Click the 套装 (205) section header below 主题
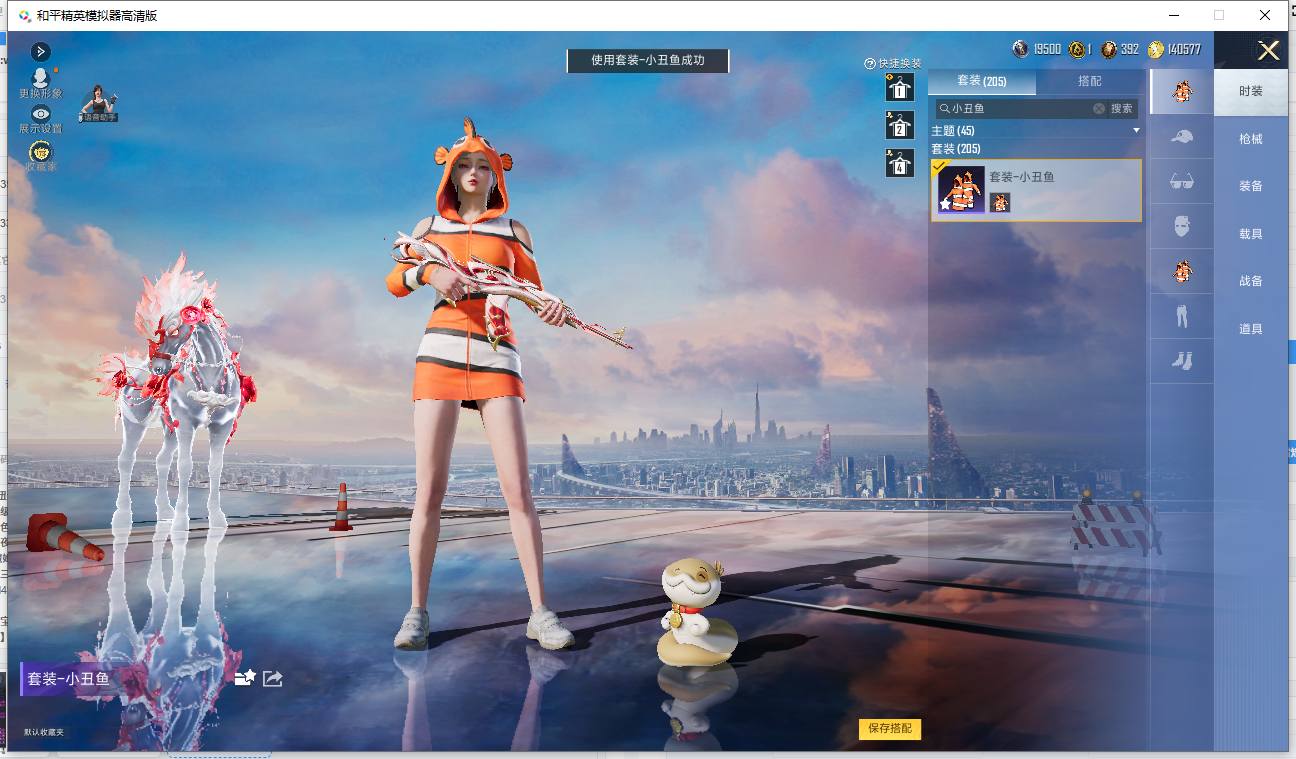 tap(956, 149)
